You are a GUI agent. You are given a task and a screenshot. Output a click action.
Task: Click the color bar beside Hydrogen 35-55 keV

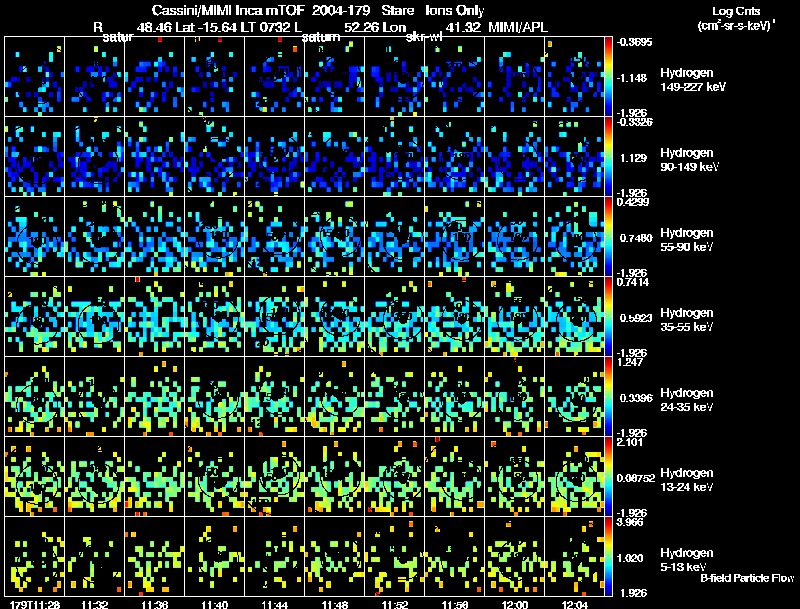608,317
